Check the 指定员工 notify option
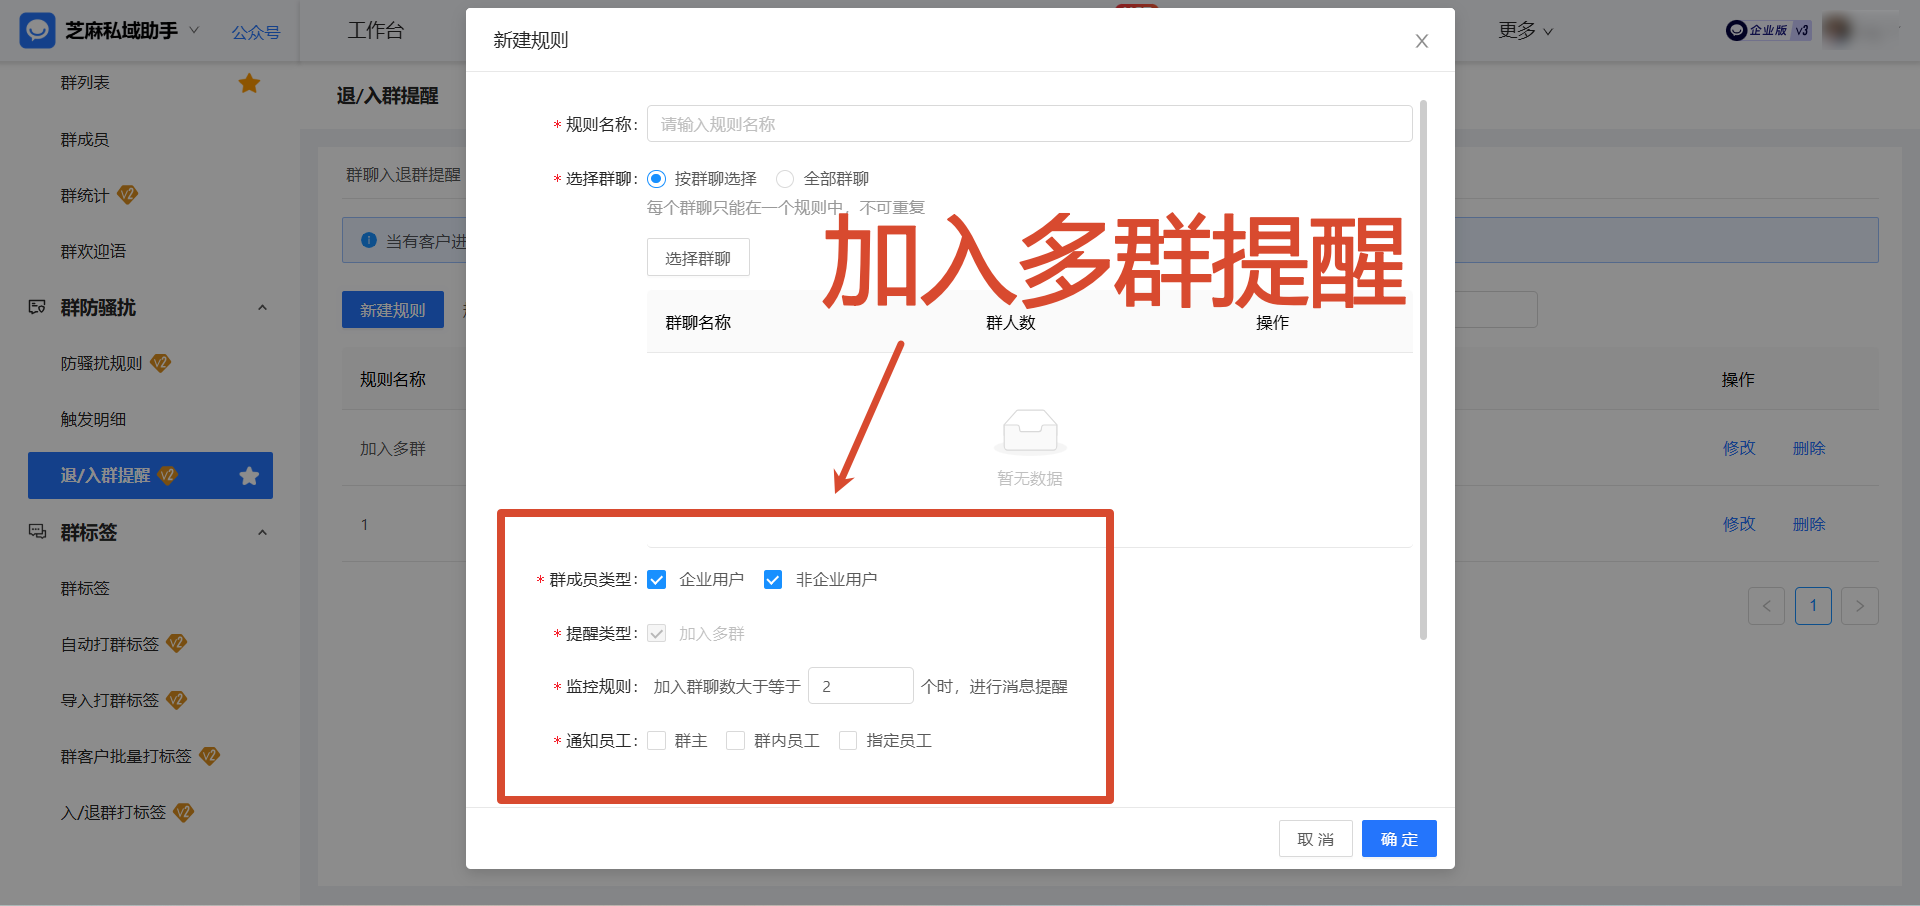 [848, 741]
